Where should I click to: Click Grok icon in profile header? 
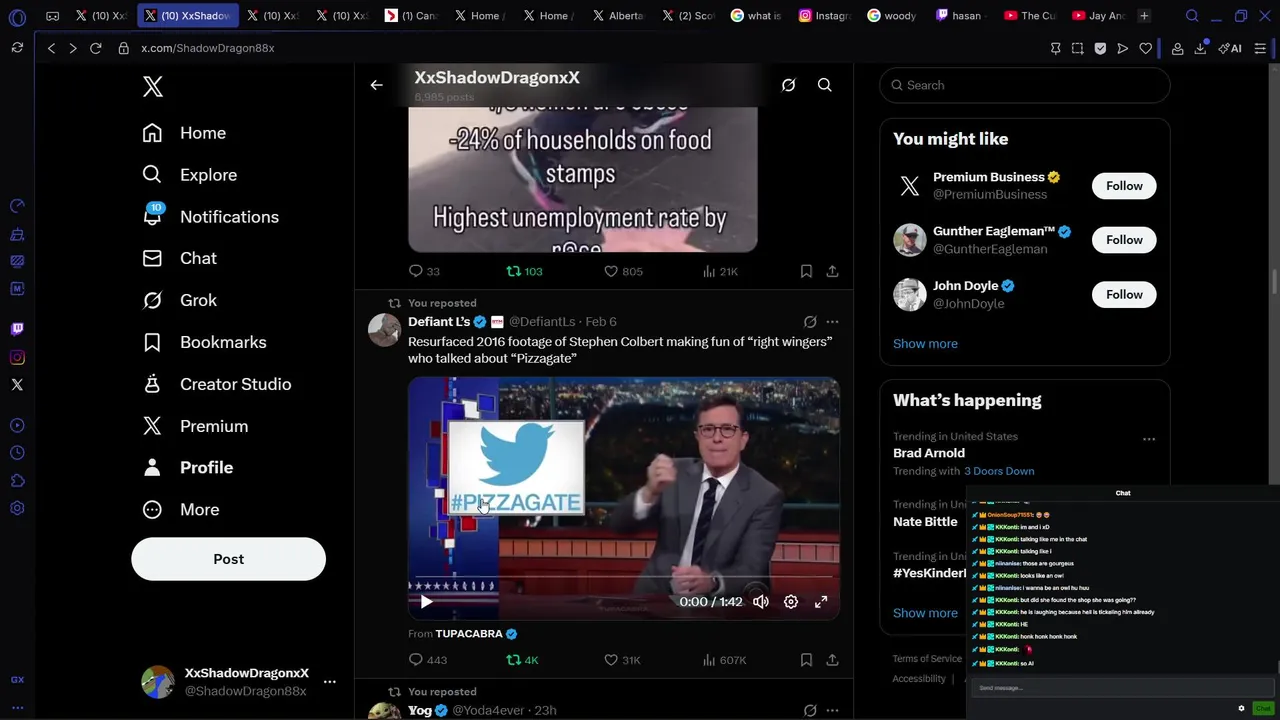click(x=788, y=85)
